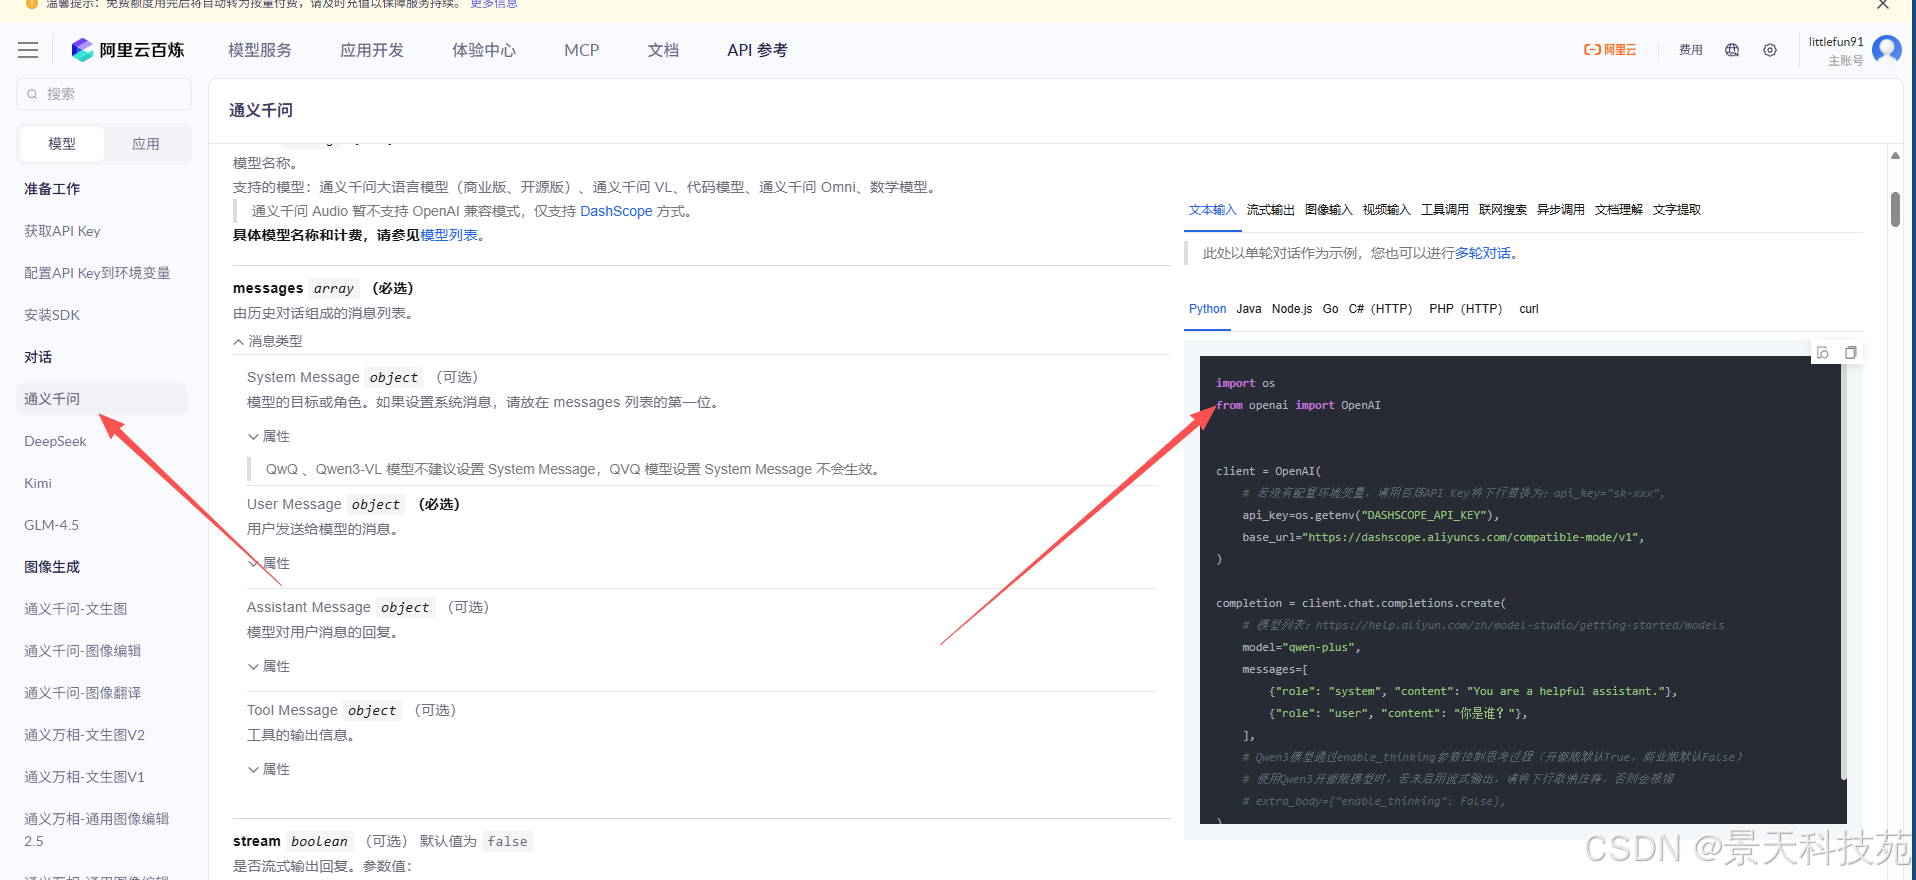Expand User Message 属性
This screenshot has width=1916, height=880.
tap(269, 563)
